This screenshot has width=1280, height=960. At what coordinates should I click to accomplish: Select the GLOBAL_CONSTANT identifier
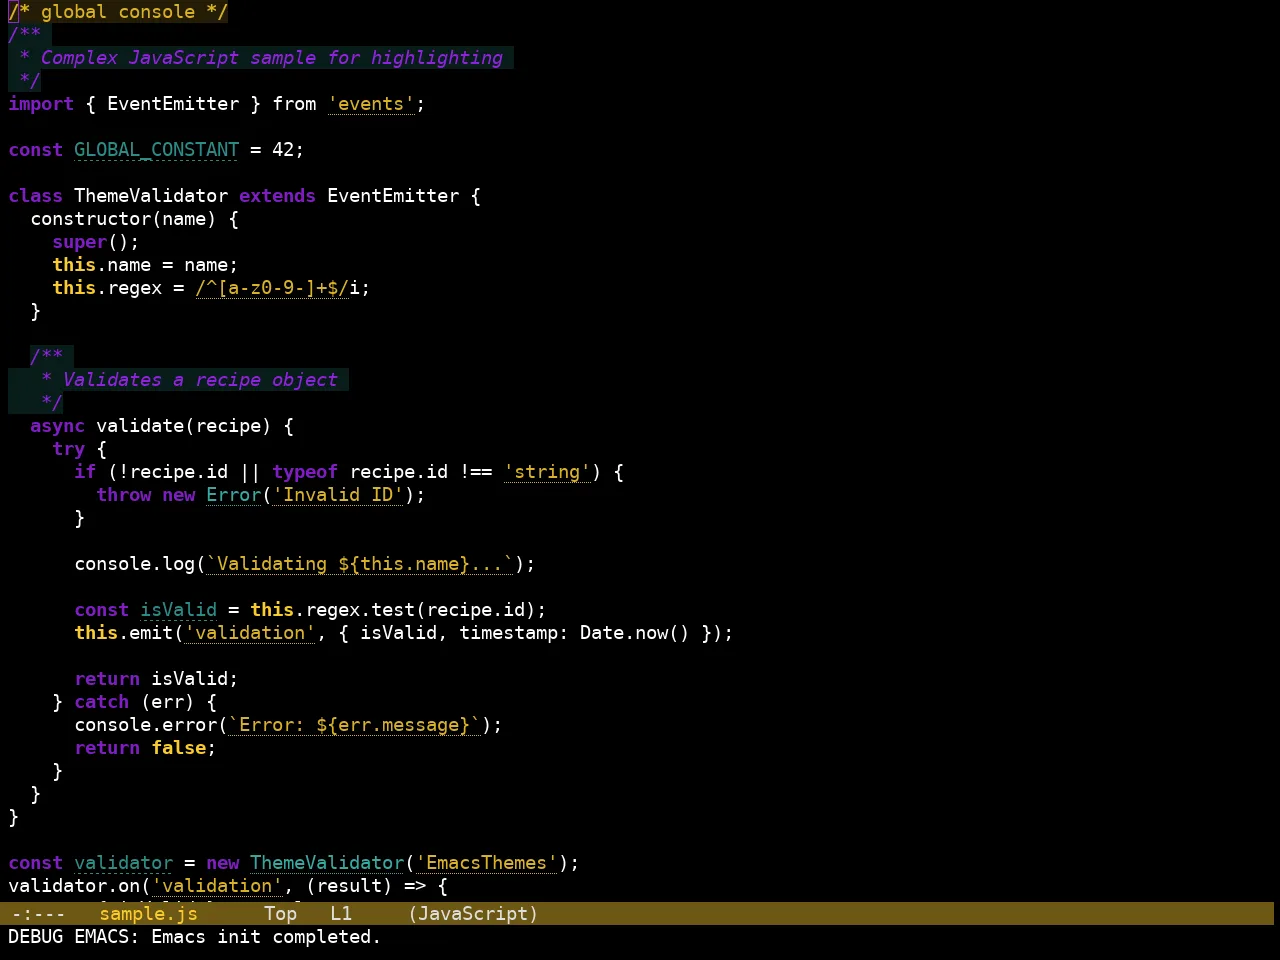[156, 150]
